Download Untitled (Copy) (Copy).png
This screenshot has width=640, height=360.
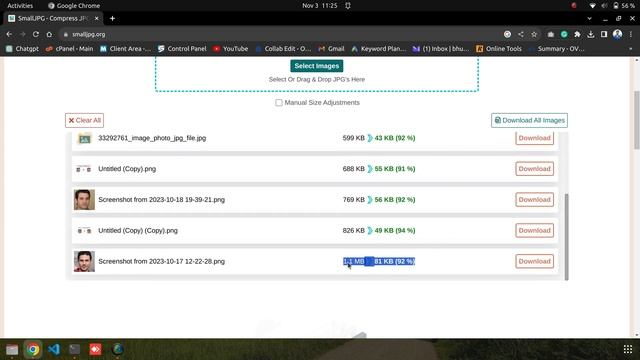534,230
